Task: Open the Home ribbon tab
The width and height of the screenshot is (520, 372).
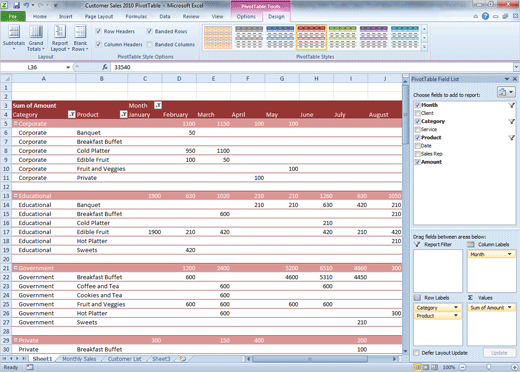Action: pyautogui.click(x=40, y=16)
